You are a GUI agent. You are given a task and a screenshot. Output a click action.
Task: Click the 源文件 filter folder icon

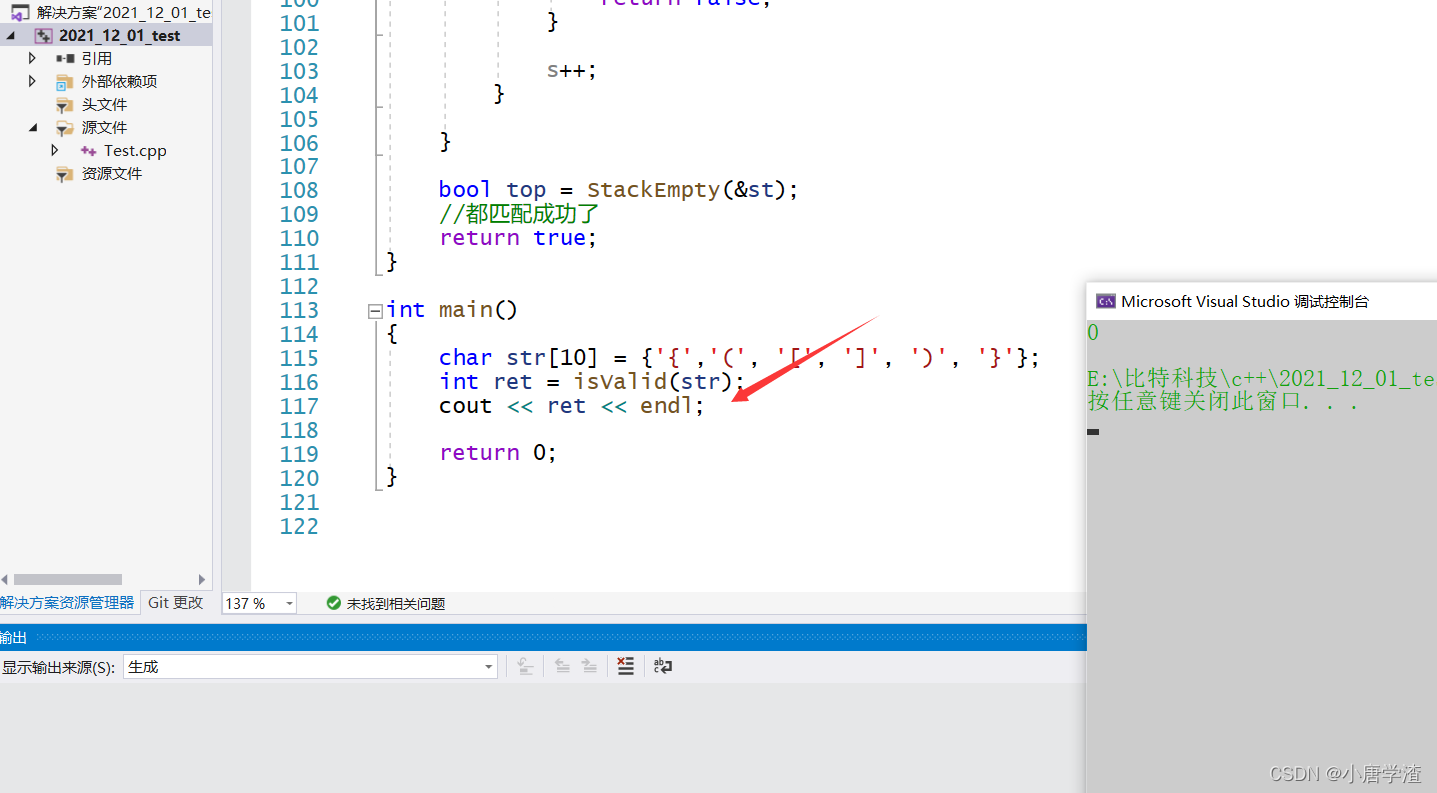click(65, 127)
